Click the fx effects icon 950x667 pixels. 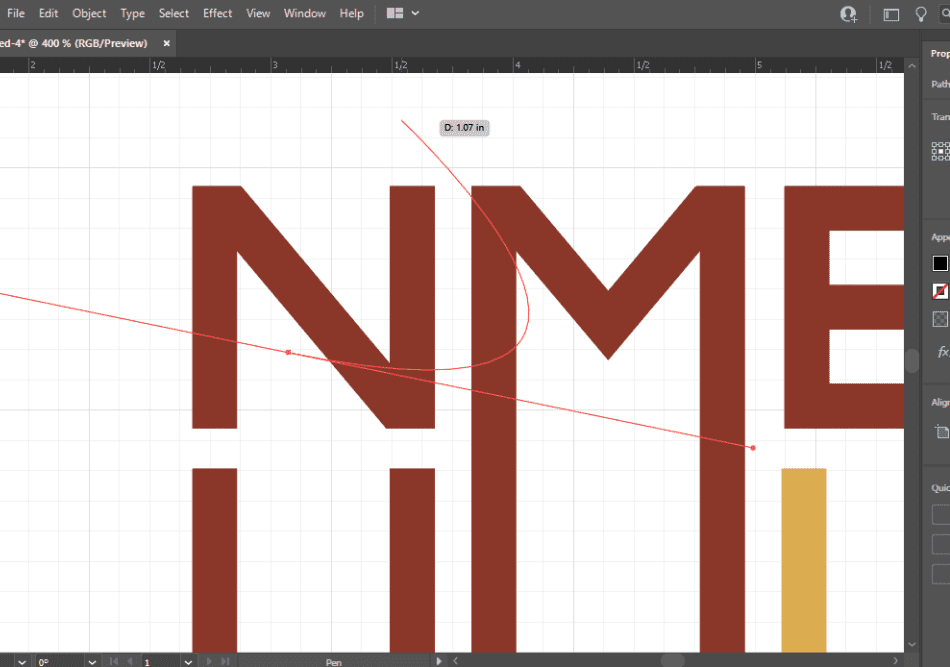click(x=943, y=352)
